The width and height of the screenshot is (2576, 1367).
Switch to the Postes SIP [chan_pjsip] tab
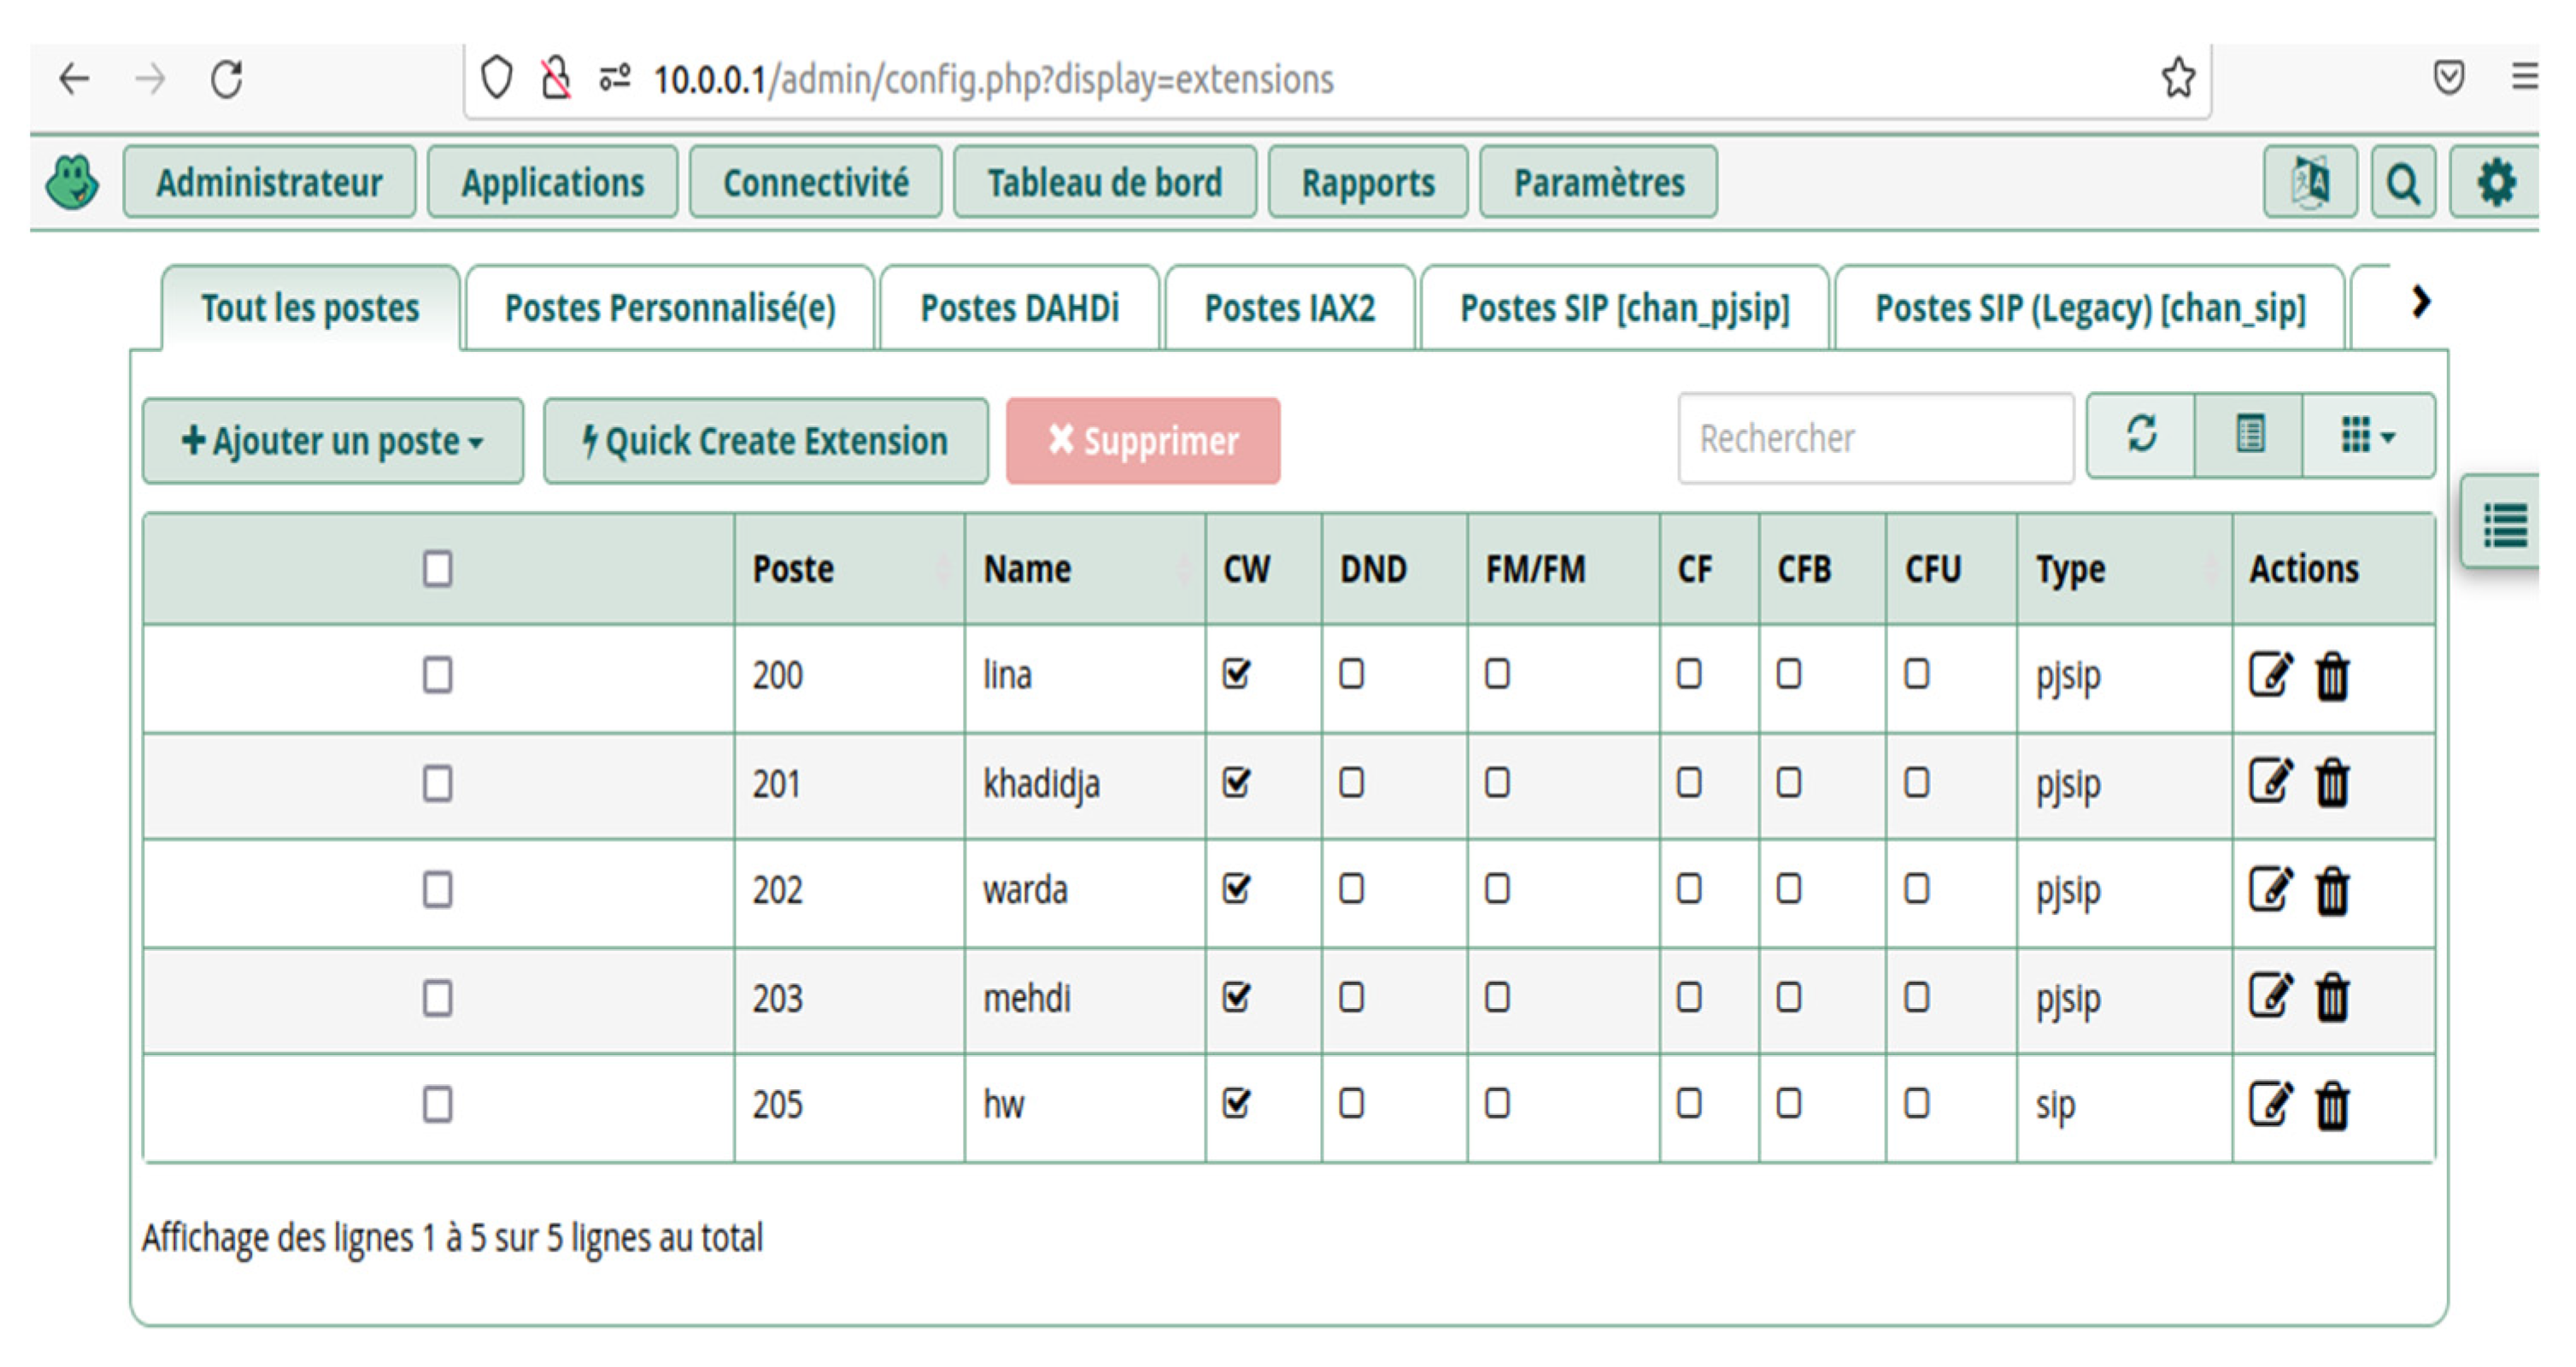point(1624,308)
